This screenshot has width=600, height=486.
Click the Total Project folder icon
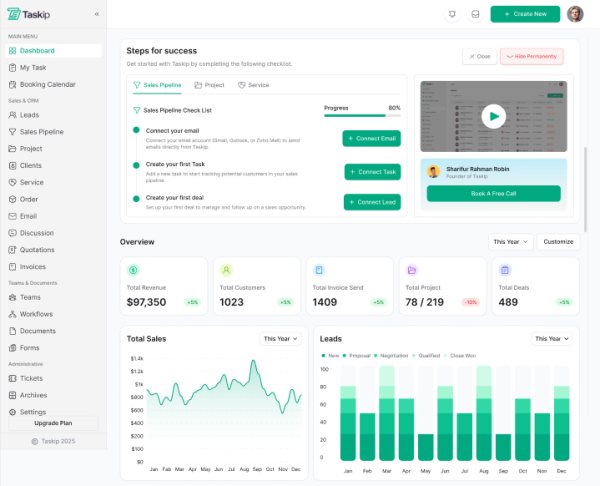(412, 270)
